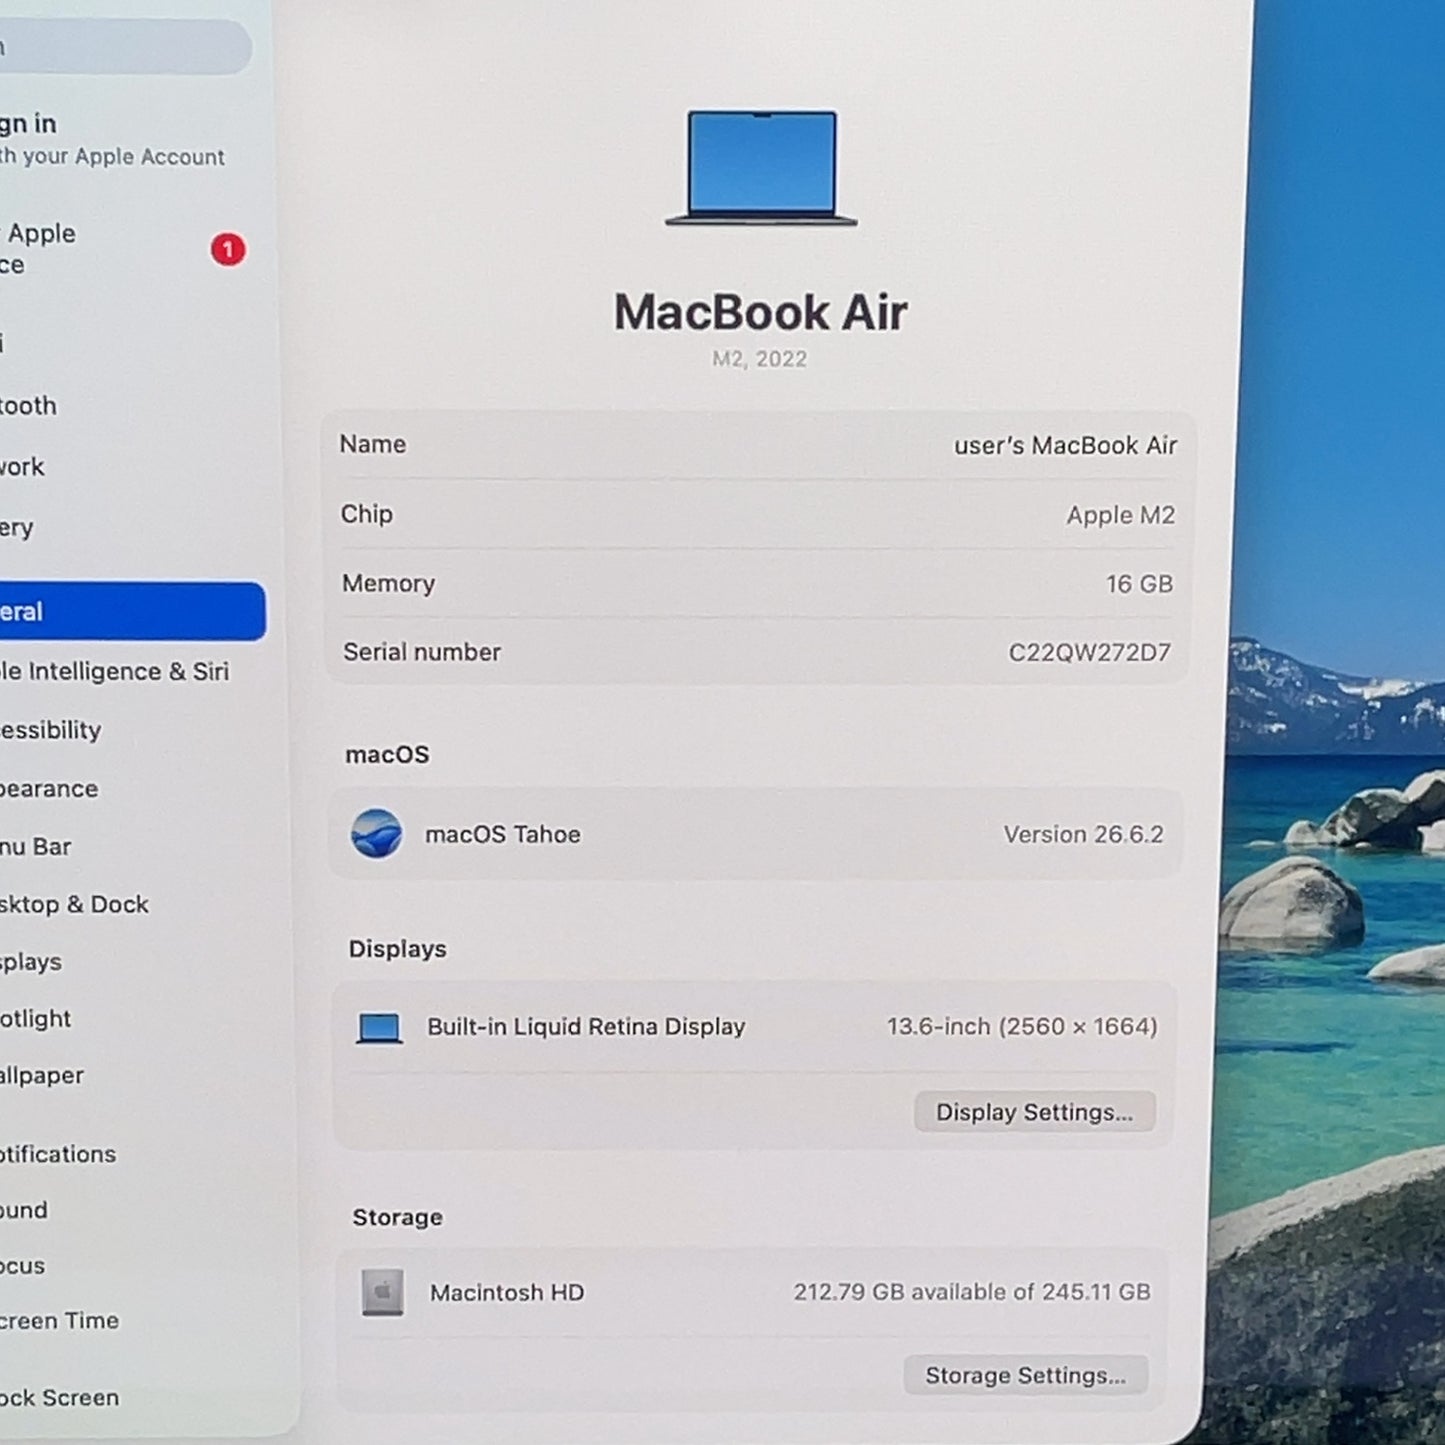The height and width of the screenshot is (1445, 1445).
Task: Open Notifications settings
Action: 58,1153
